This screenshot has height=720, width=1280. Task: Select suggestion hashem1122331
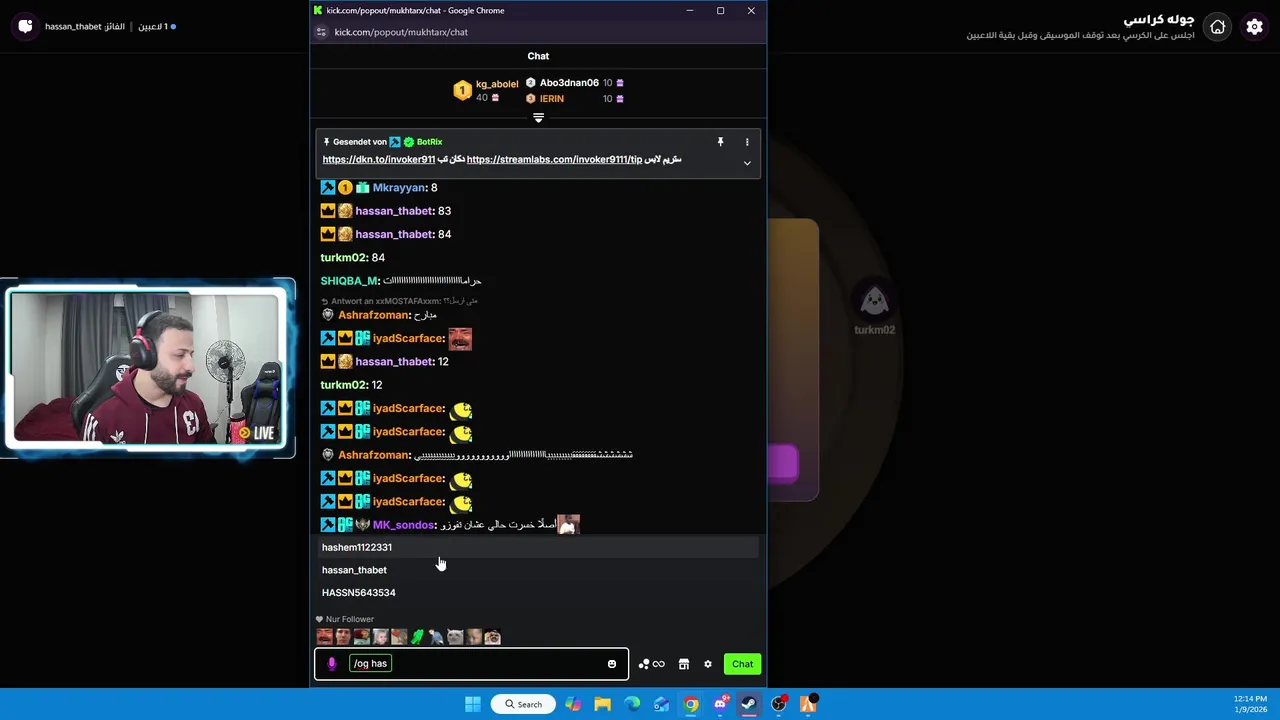point(538,547)
